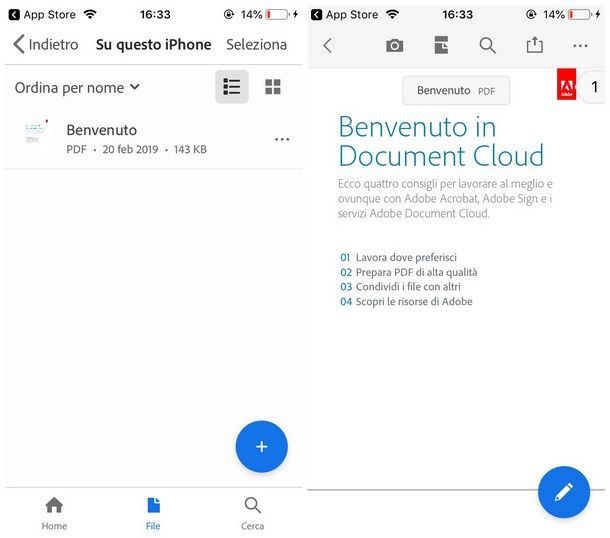Open the view mode settings icon
The height and width of the screenshot is (538, 610).
(x=441, y=45)
